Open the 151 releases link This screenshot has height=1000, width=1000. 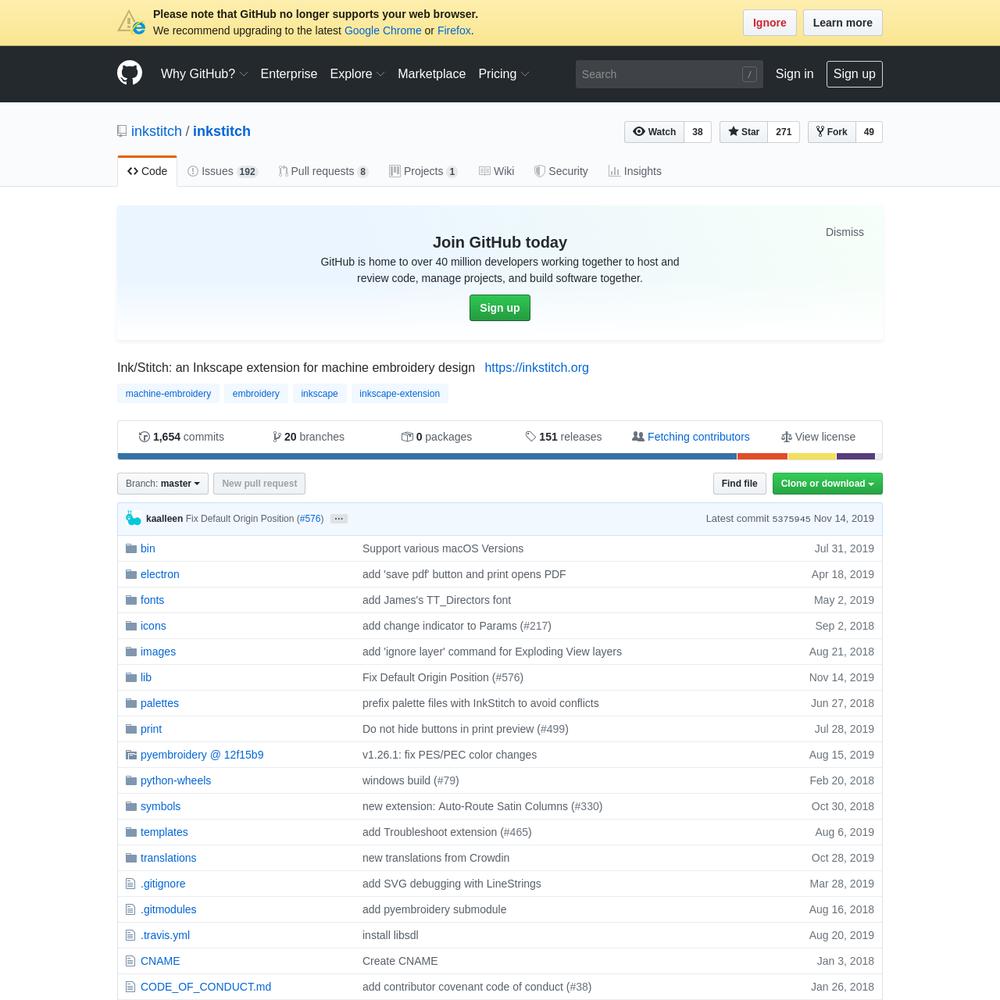564,437
